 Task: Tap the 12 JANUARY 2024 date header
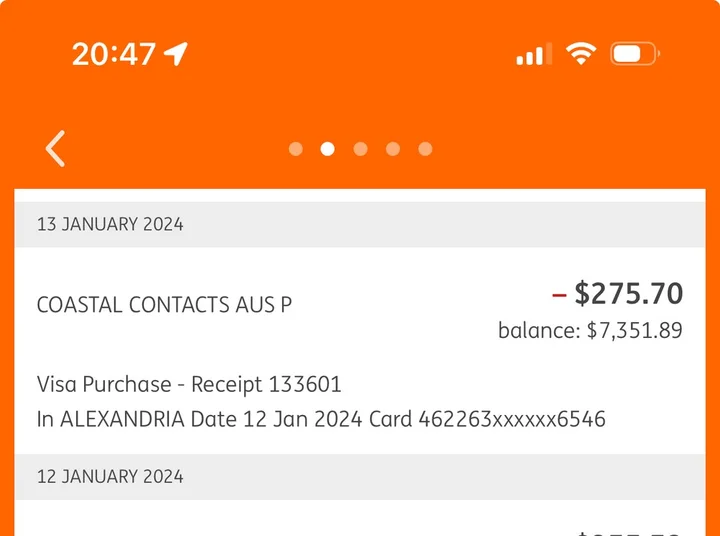tap(360, 477)
